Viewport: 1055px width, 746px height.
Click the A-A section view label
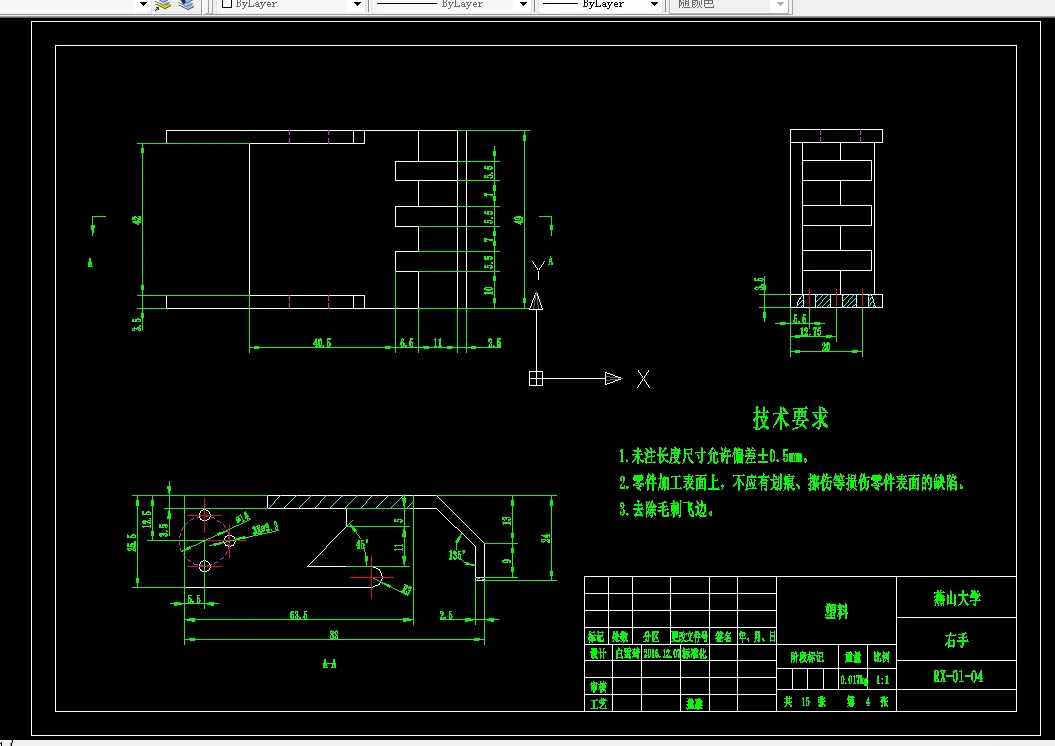[329, 664]
